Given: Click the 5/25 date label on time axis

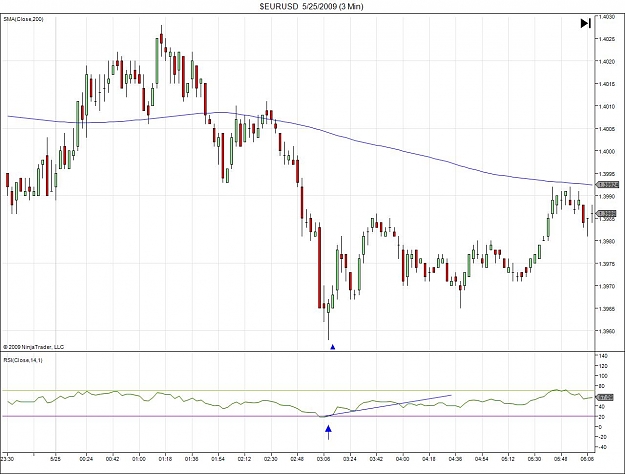Looking at the screenshot, I should [55, 459].
